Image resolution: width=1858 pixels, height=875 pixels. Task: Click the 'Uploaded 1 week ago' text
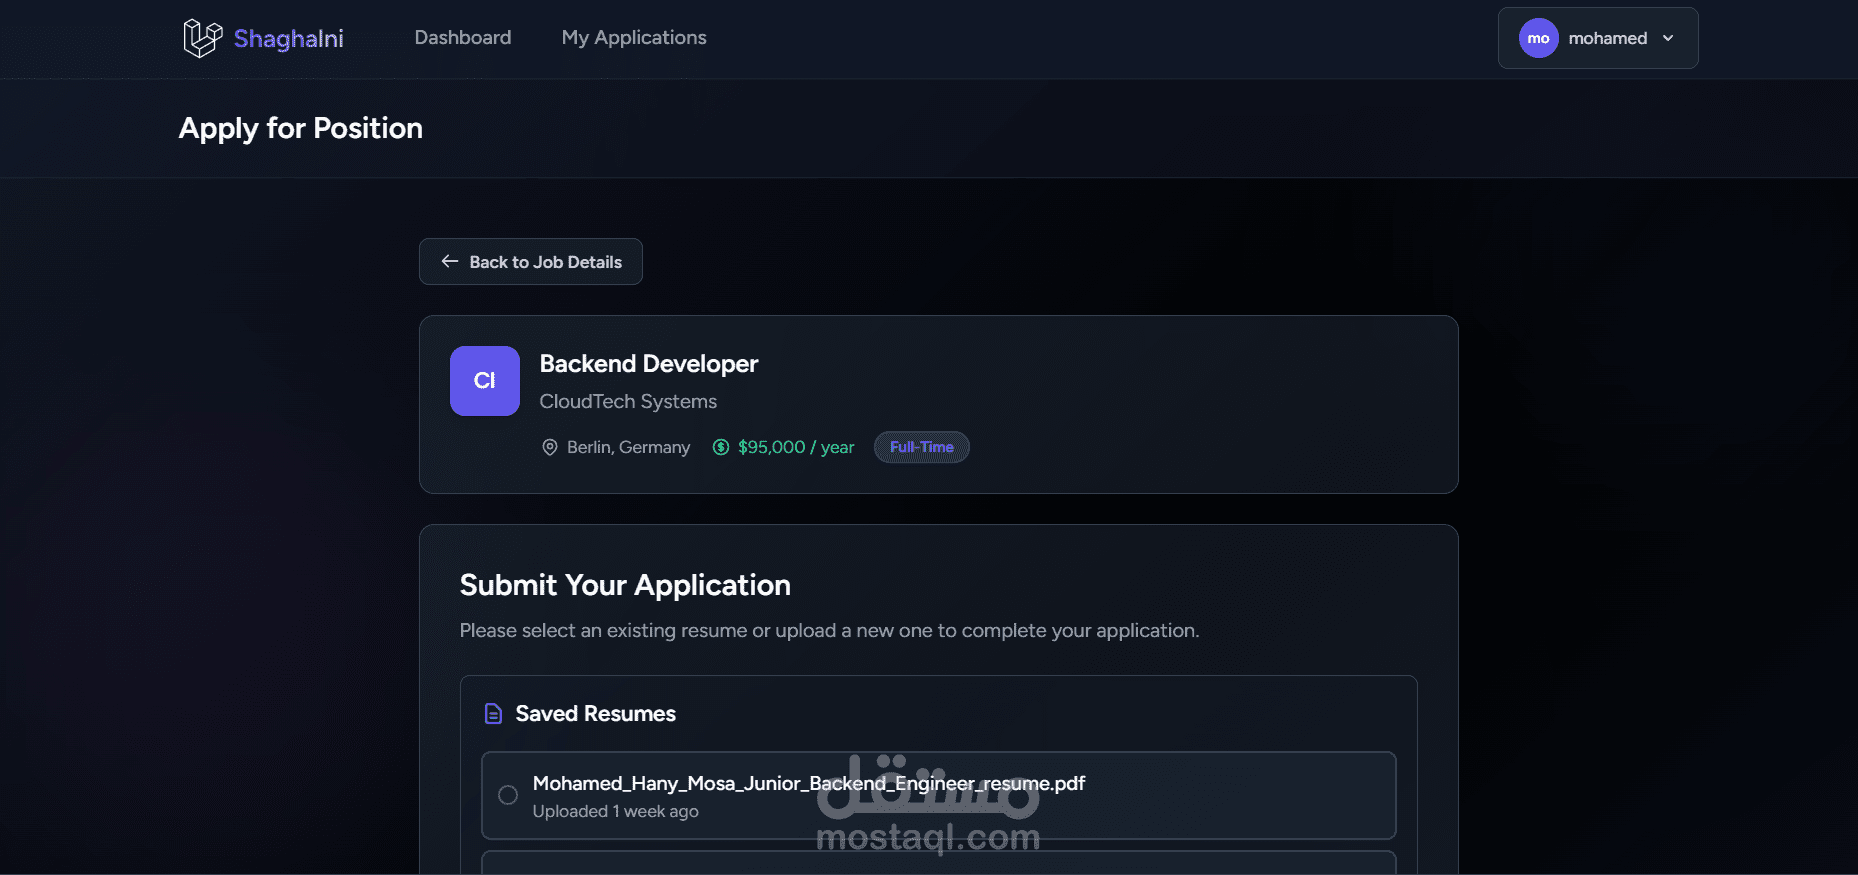(615, 811)
